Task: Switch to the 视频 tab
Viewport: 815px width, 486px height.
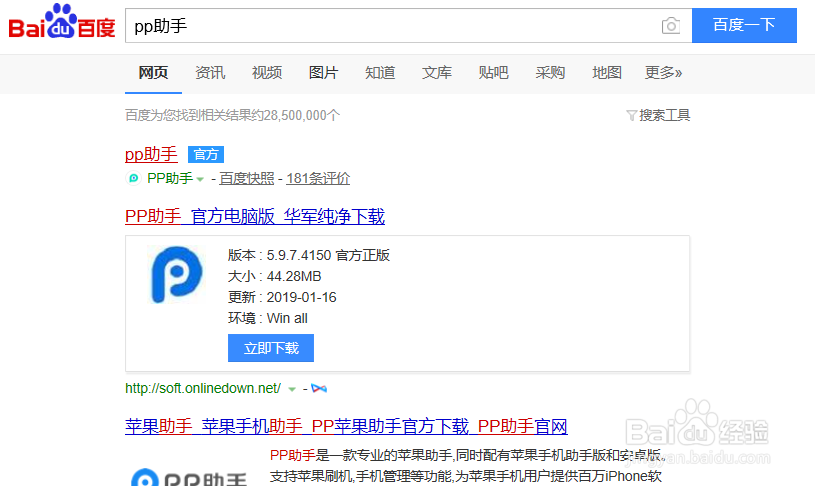Action: pos(267,72)
